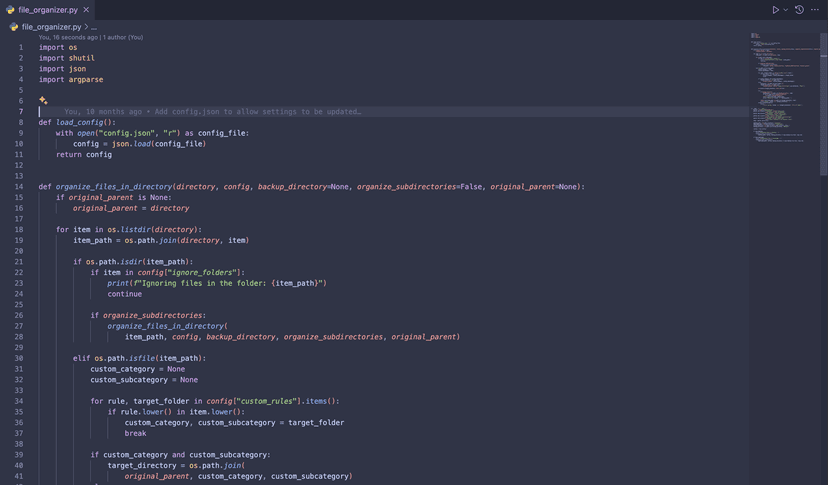Image resolution: width=828 pixels, height=485 pixels.
Task: Select the file_organizer.py editor tab
Action: pyautogui.click(x=46, y=10)
